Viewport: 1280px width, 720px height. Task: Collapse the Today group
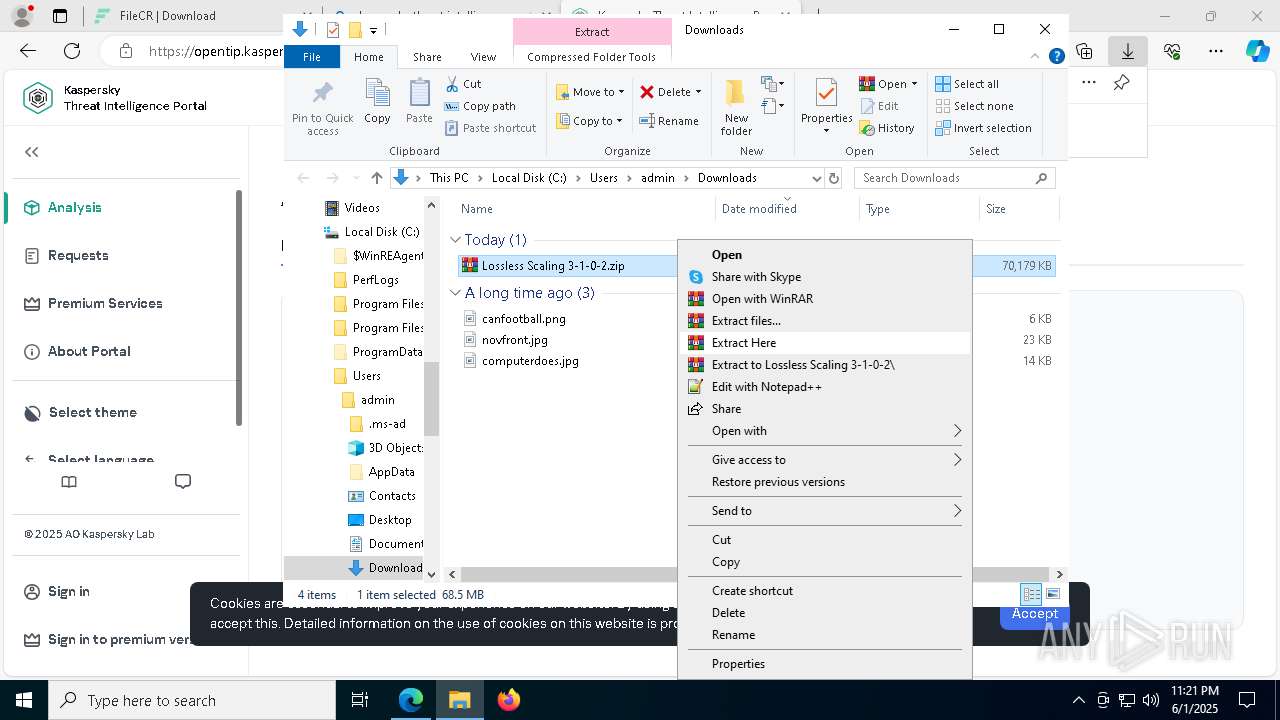(x=455, y=240)
